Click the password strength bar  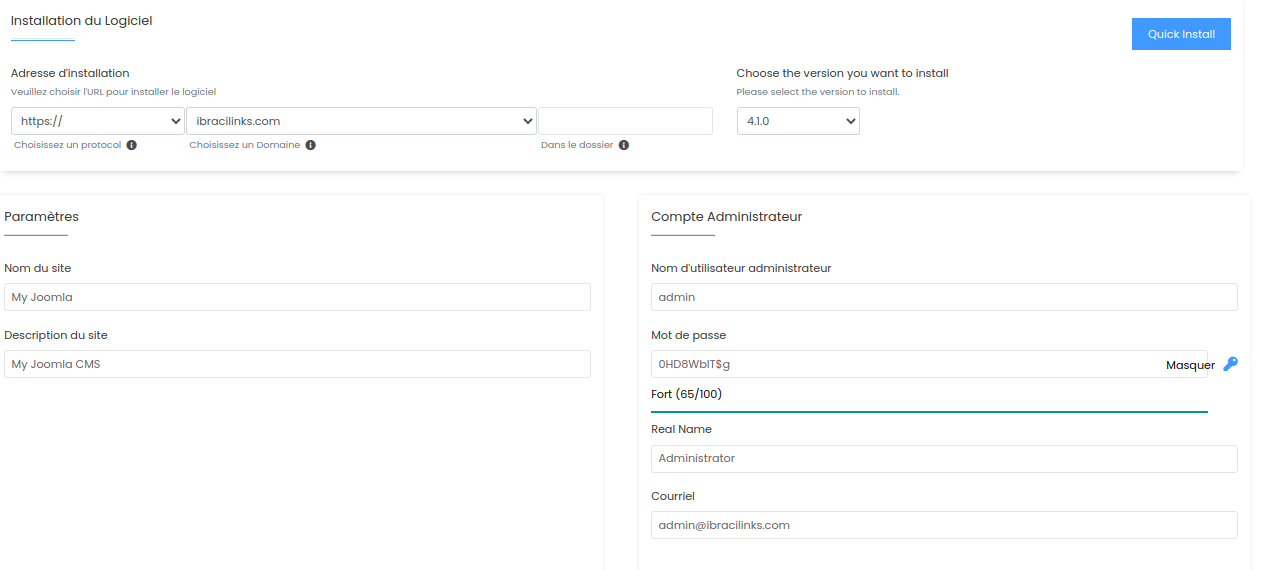929,411
